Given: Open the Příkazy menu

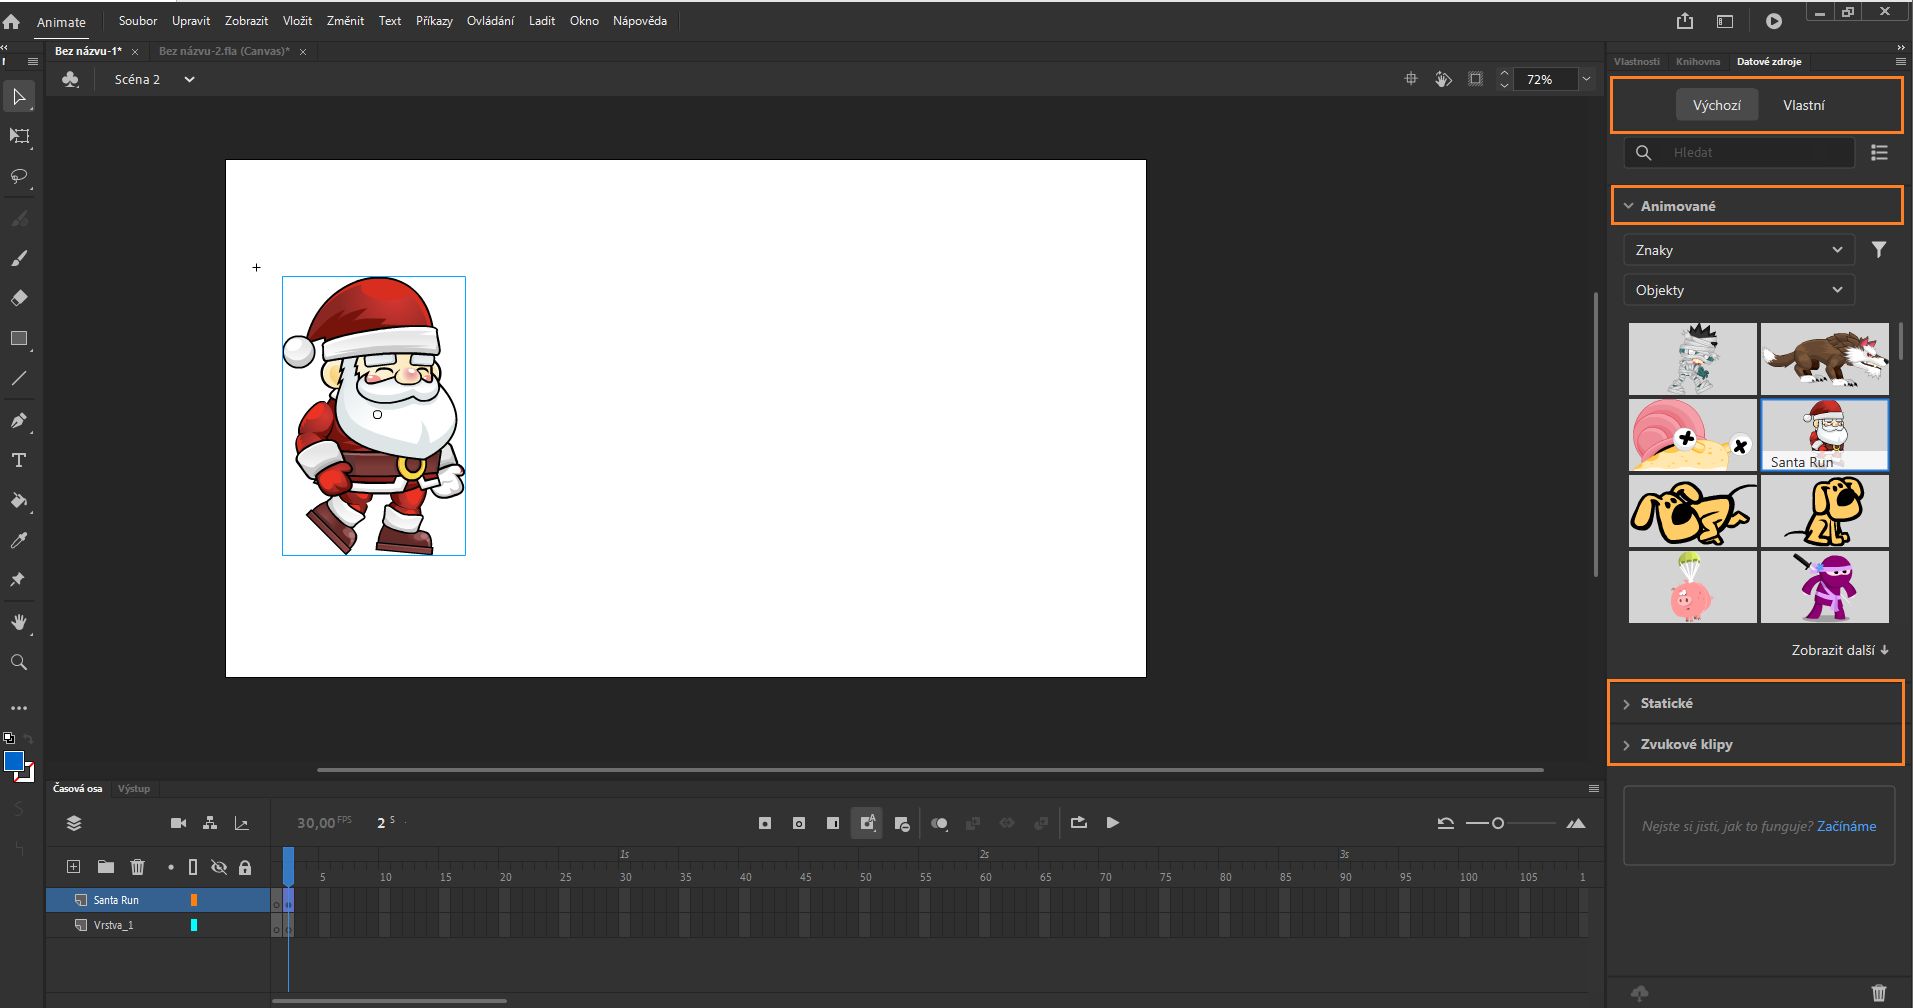Looking at the screenshot, I should (434, 21).
